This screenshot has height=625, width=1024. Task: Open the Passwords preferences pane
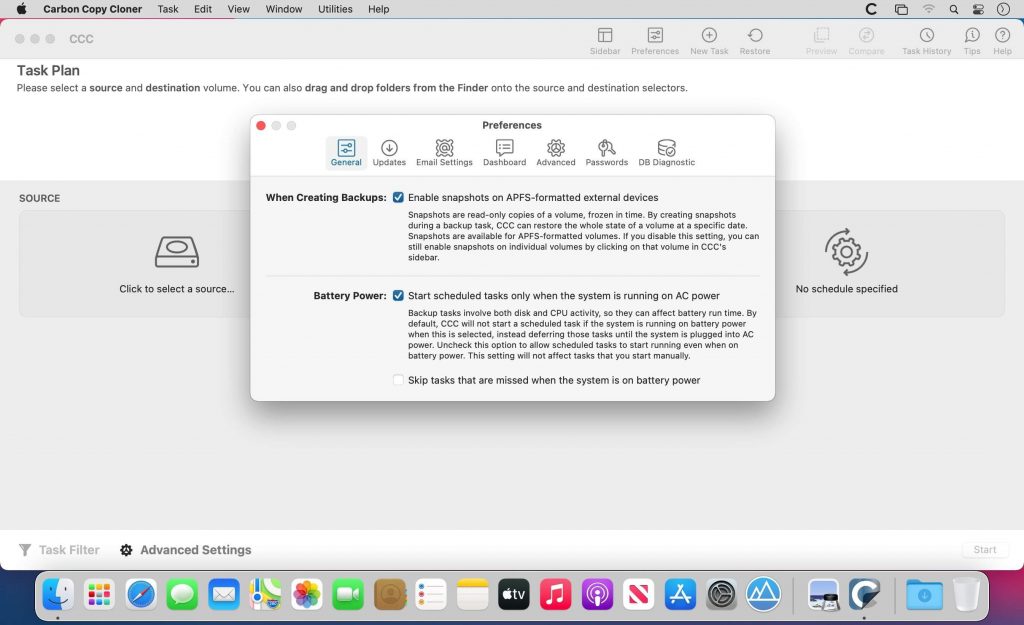(606, 150)
